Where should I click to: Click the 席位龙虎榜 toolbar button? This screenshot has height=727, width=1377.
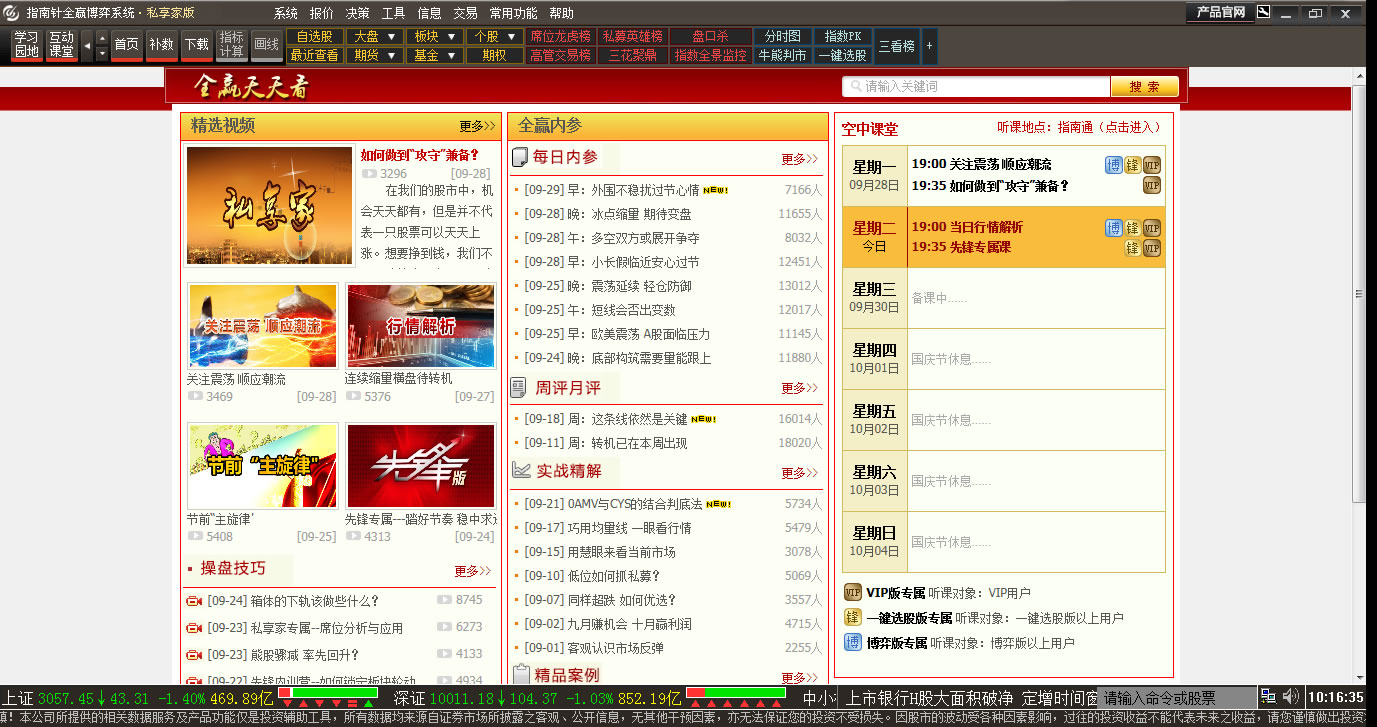[x=560, y=36]
